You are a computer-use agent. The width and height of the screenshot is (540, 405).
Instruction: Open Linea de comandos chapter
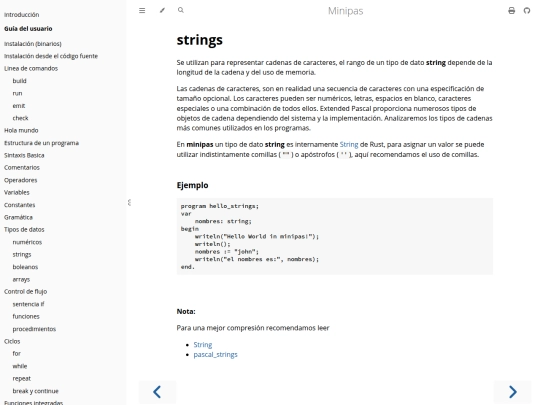click(31, 69)
